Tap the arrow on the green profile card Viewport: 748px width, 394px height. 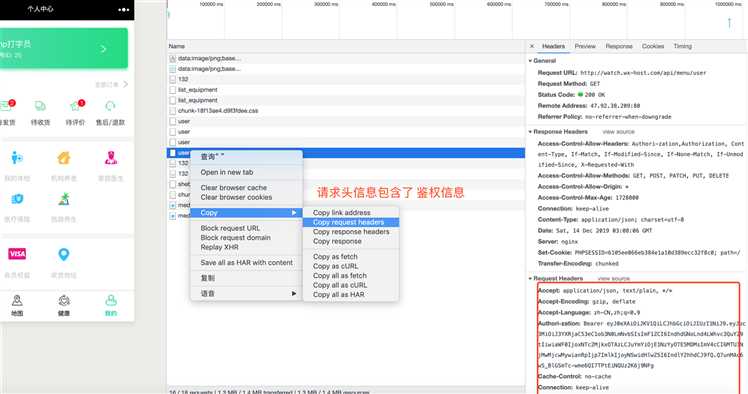(104, 49)
